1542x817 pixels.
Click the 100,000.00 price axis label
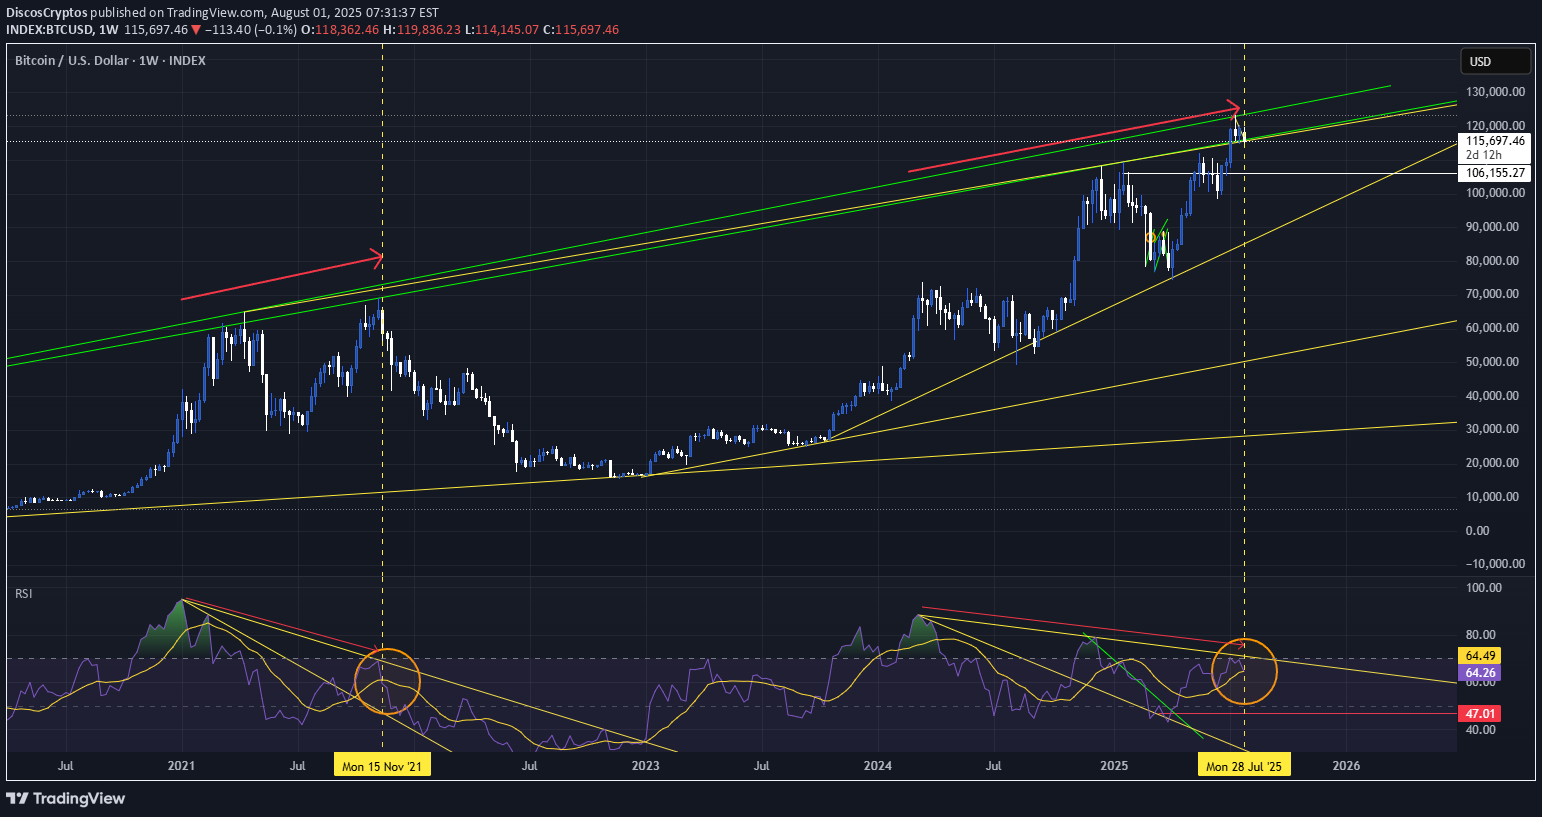click(1496, 193)
